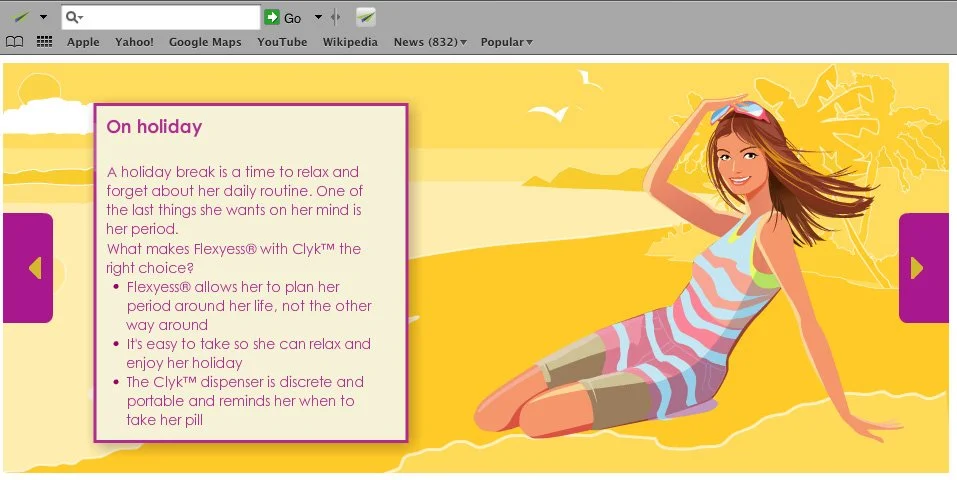Click the magnifier search options icon
The height and width of the screenshot is (480, 957).
(74, 17)
